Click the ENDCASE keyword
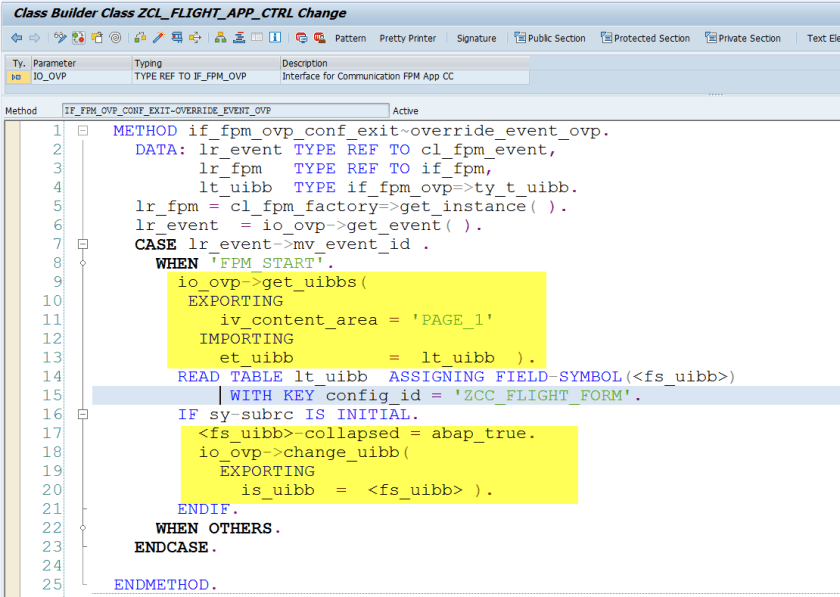This screenshot has height=597, width=840. [x=171, y=547]
